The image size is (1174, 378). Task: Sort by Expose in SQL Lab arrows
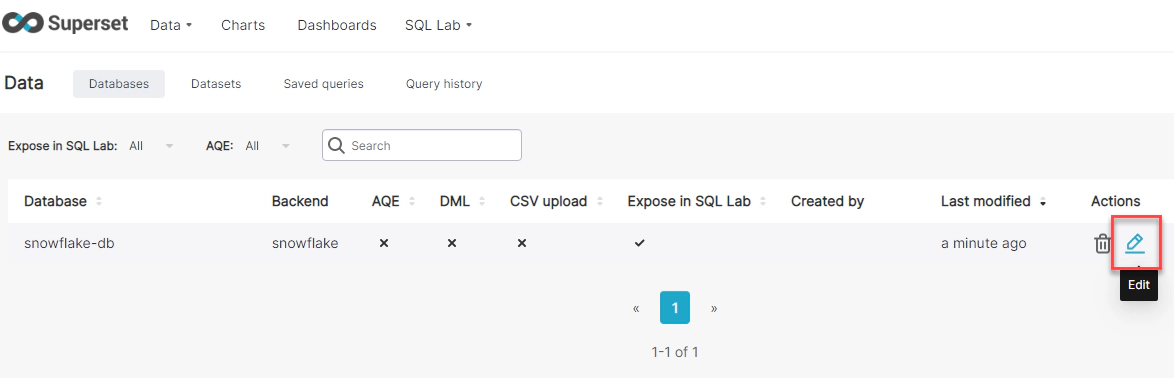pos(763,201)
